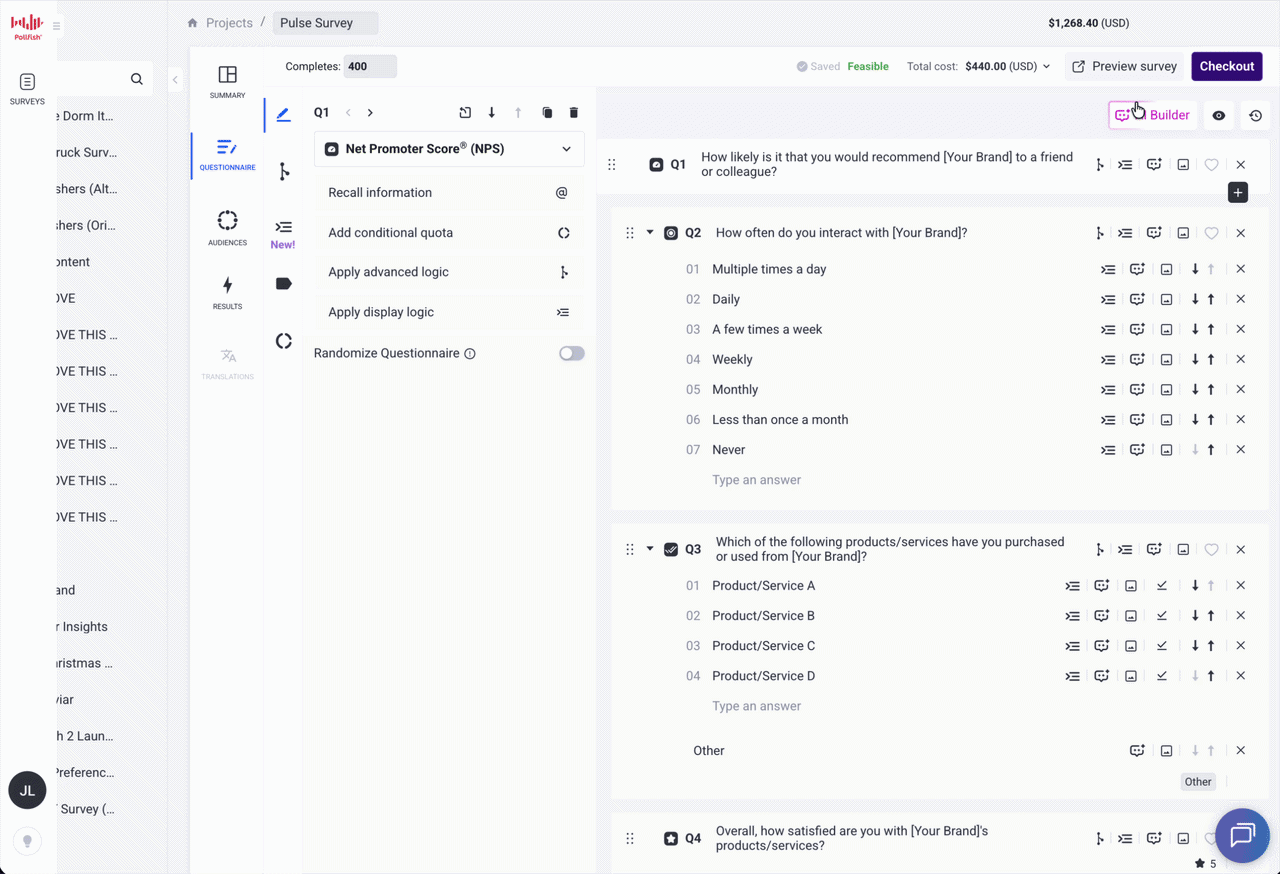
Task: Toggle checkmark for Product/Service B
Action: 1162,616
